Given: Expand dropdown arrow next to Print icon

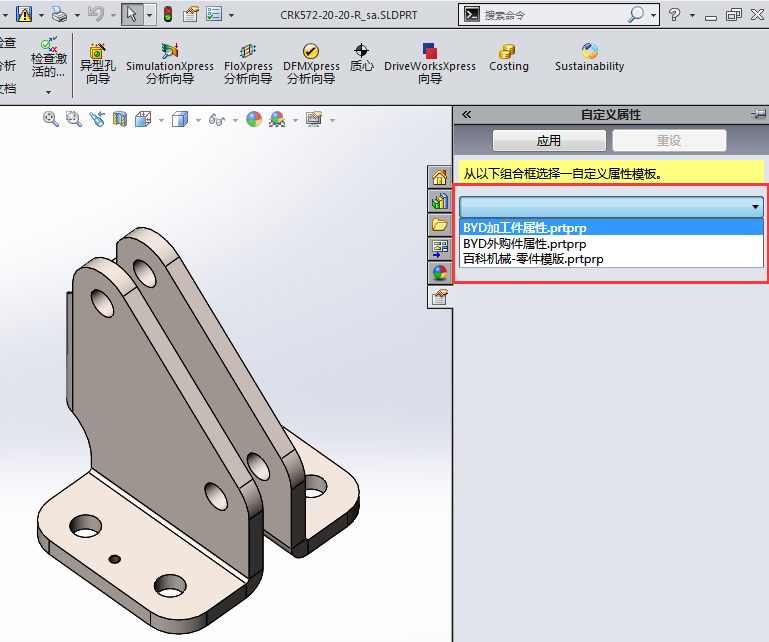Looking at the screenshot, I should point(77,15).
